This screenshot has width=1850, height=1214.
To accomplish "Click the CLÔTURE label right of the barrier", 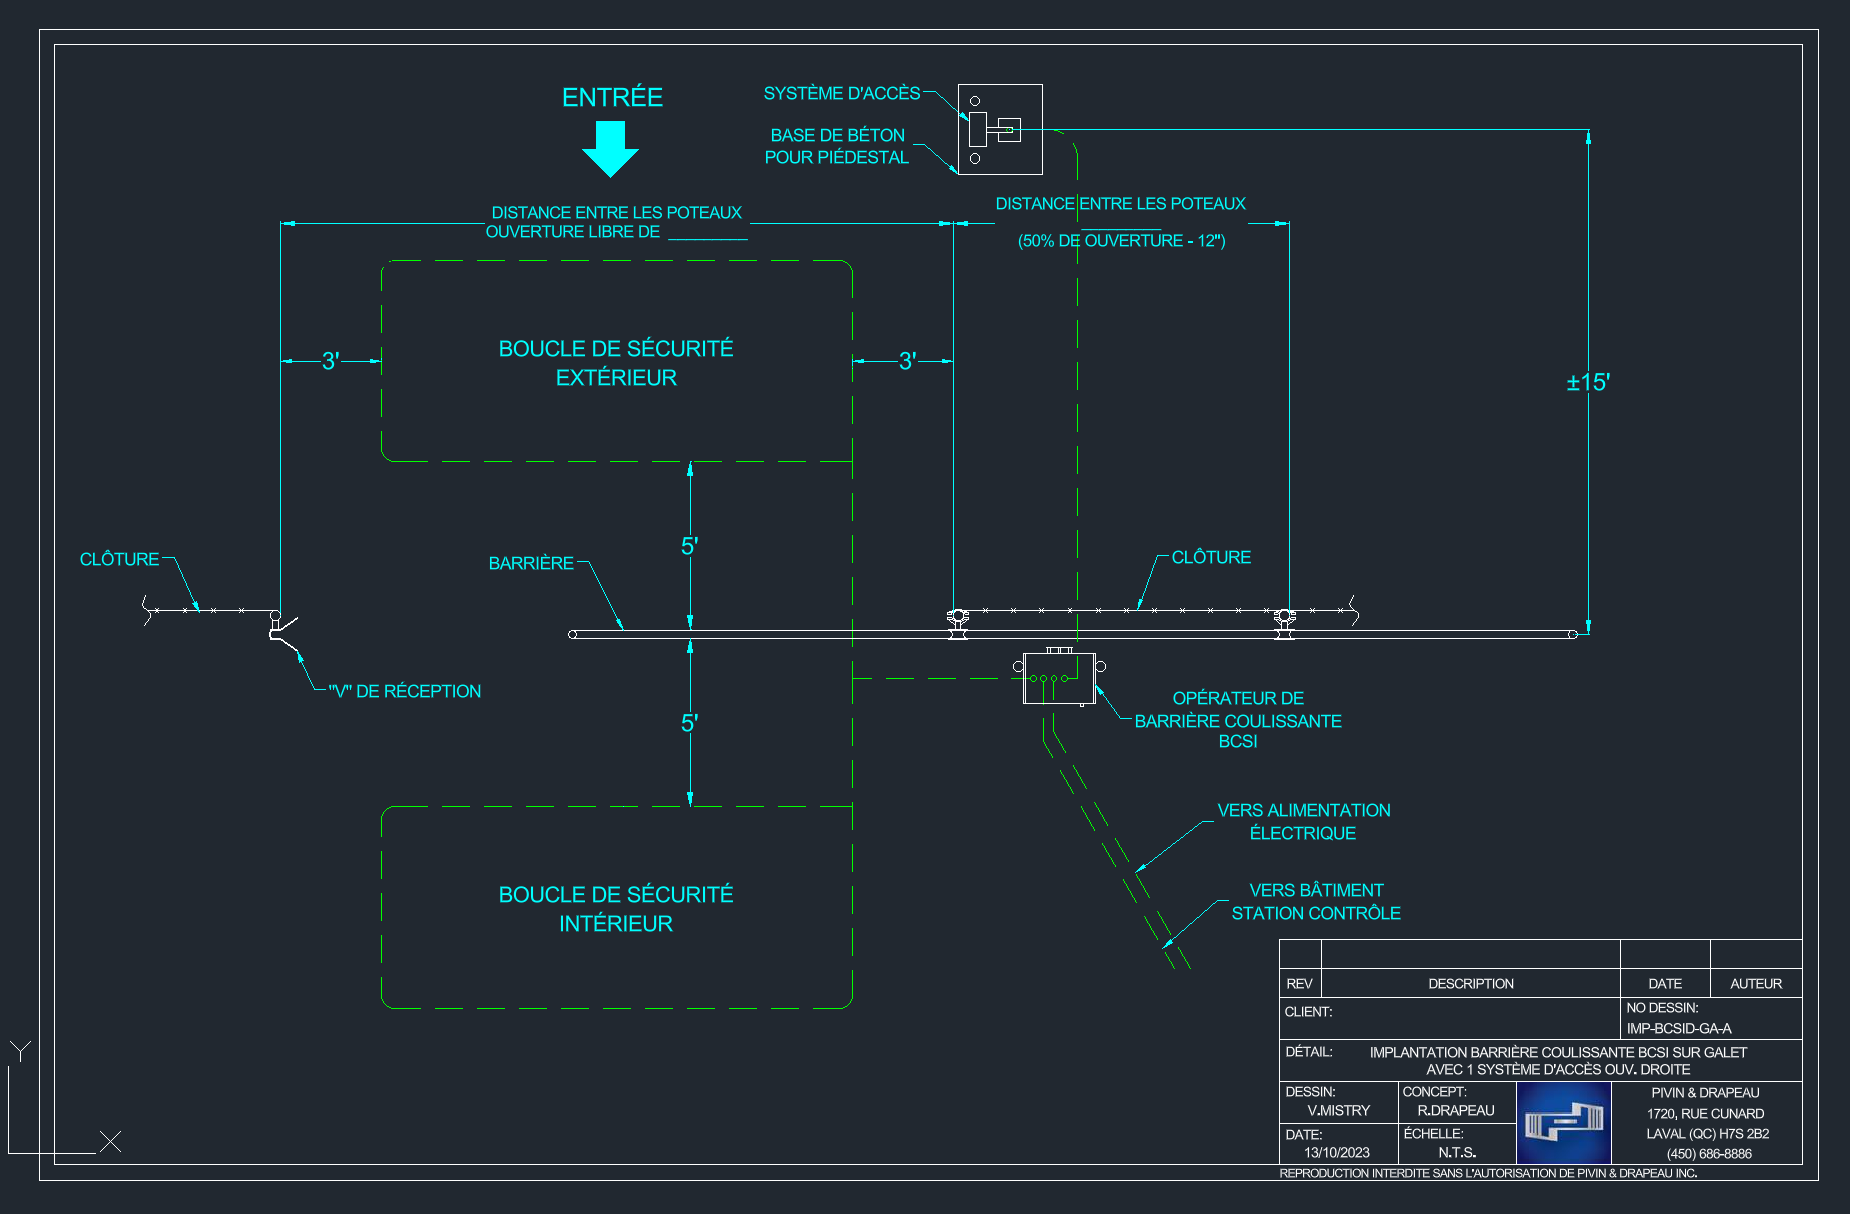I will pyautogui.click(x=1211, y=557).
